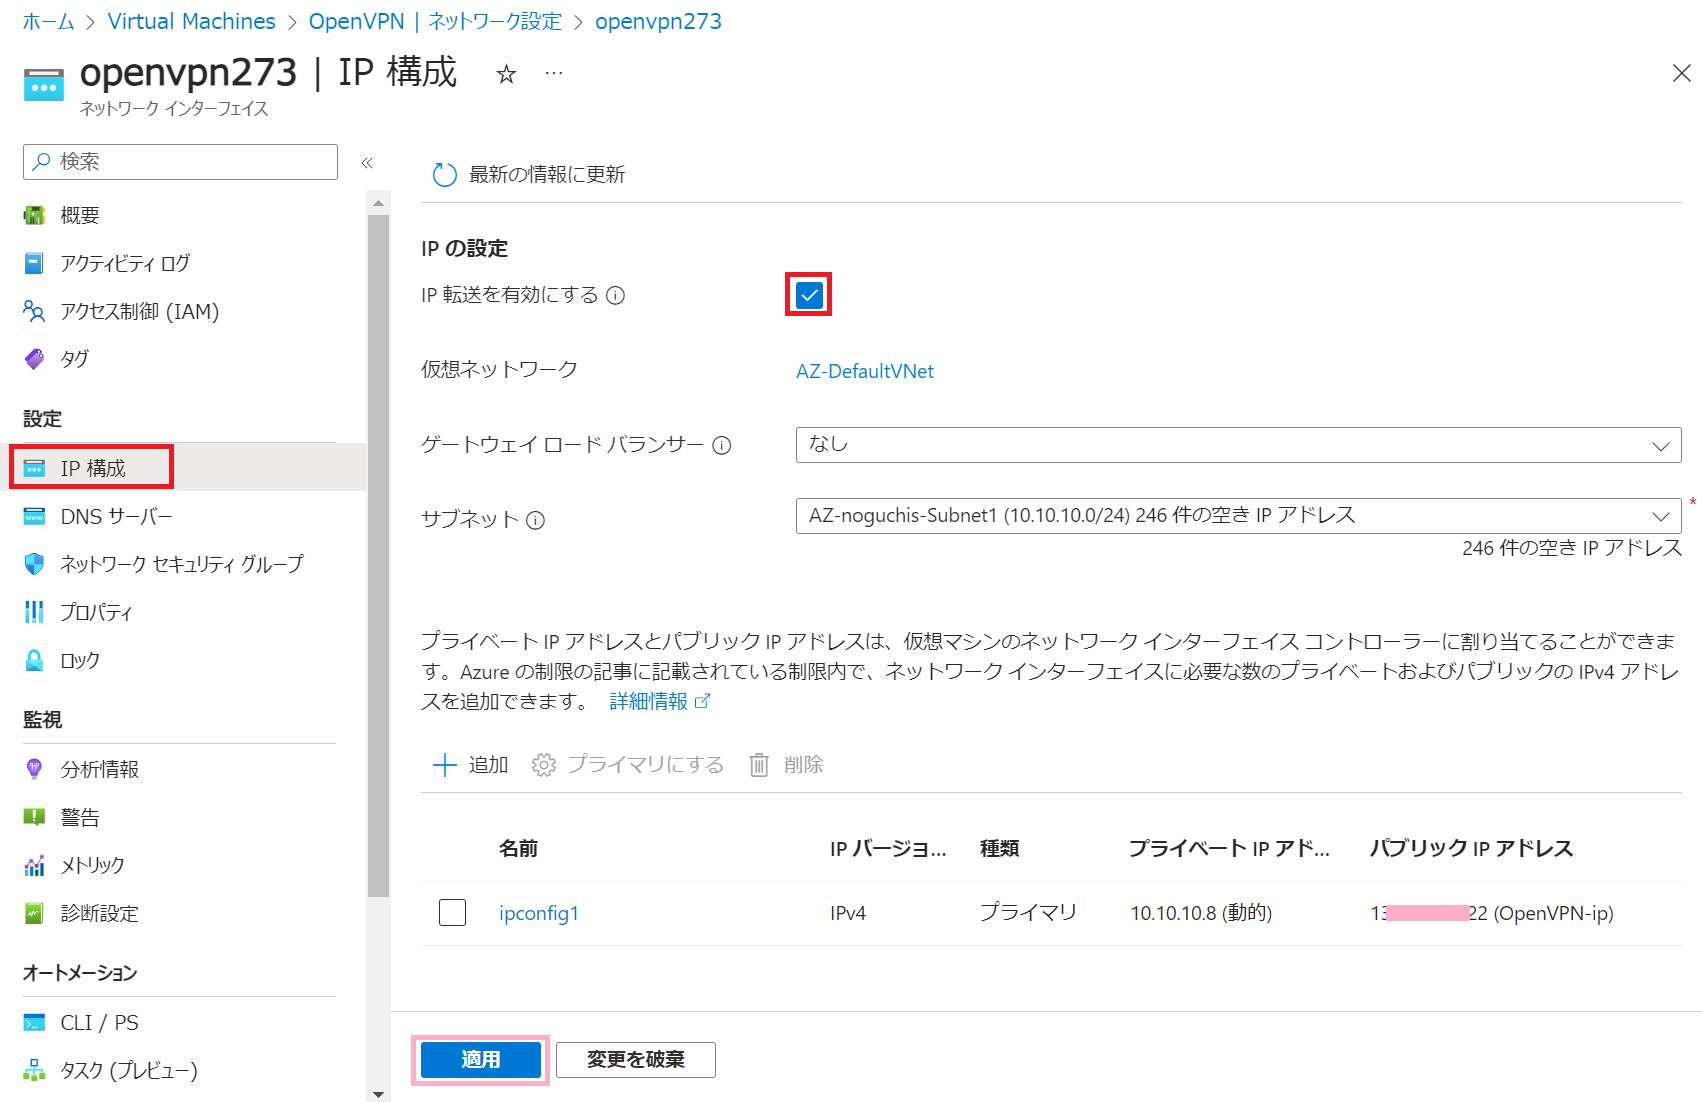1702x1102 pixels.
Task: Click the CLI / PS icon
Action: pos(34,1022)
